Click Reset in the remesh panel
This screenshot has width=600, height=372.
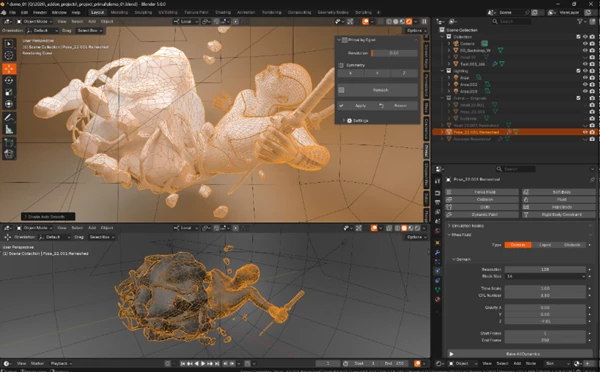click(x=398, y=106)
